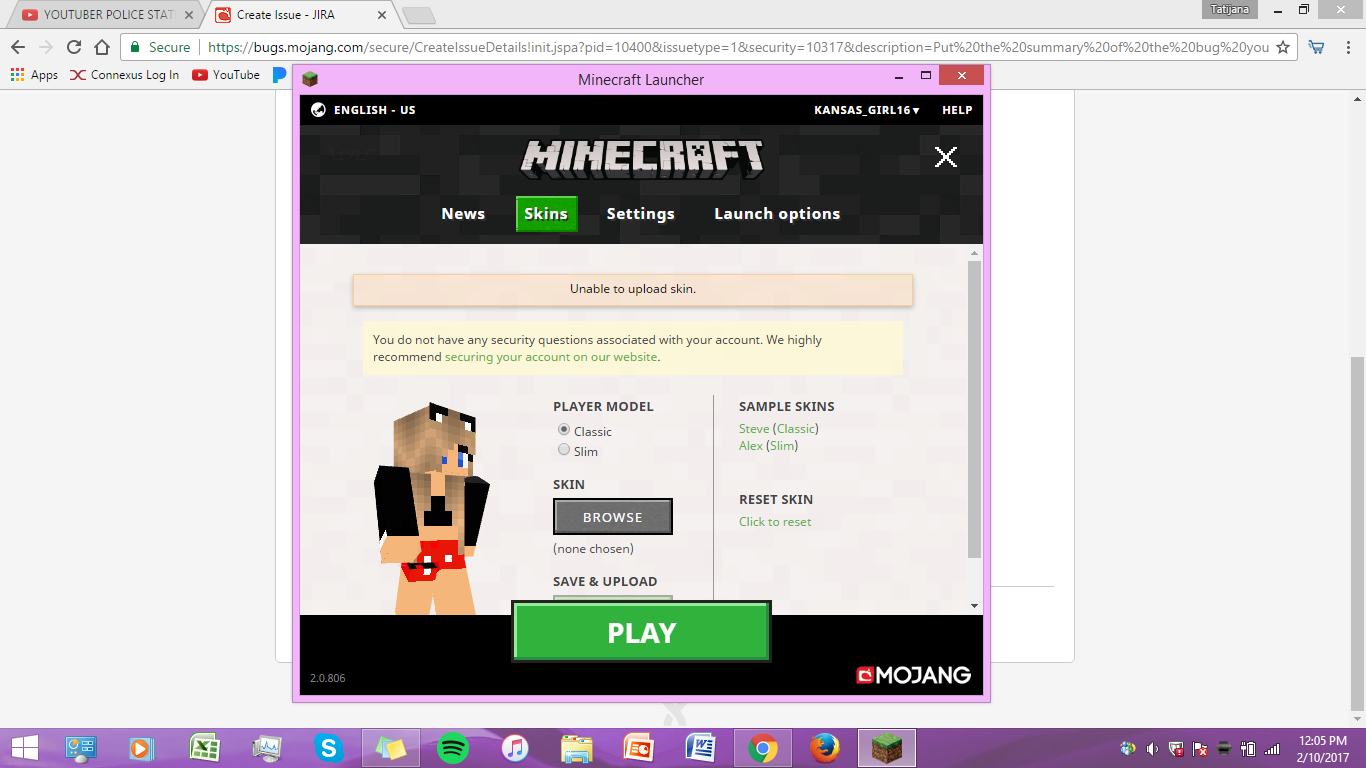Open 'securing your account on our website' link
The height and width of the screenshot is (768, 1366).
(x=551, y=357)
